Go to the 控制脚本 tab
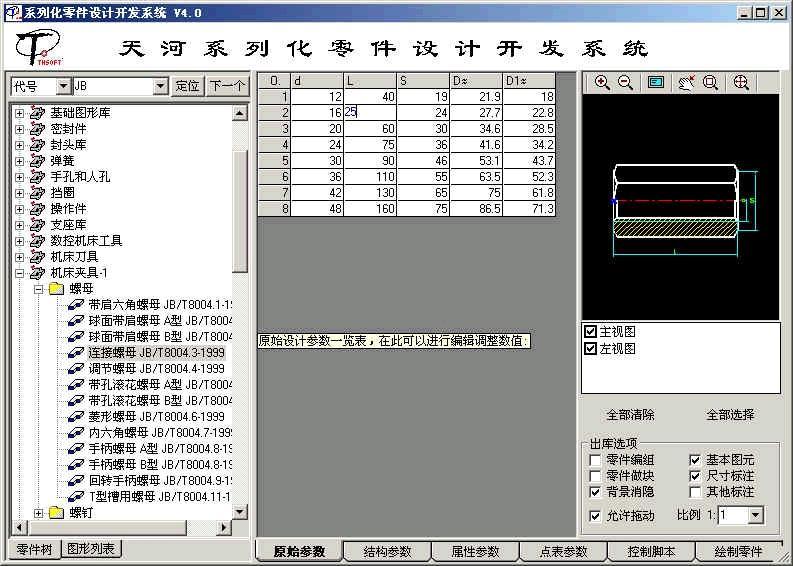Viewport: 793px width, 566px height. click(651, 552)
